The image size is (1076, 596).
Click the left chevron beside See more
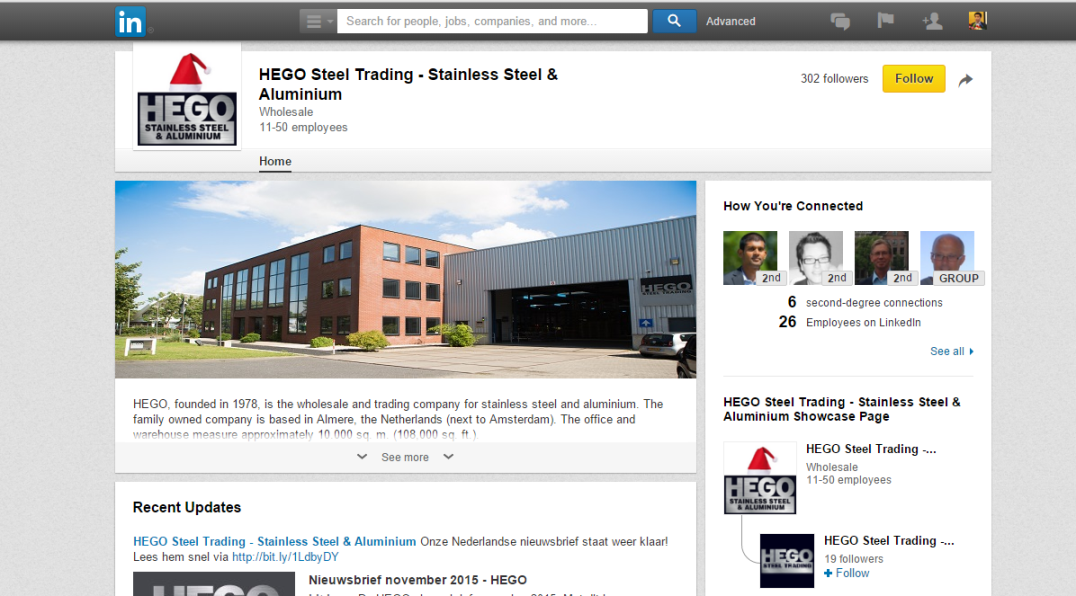[x=362, y=457]
